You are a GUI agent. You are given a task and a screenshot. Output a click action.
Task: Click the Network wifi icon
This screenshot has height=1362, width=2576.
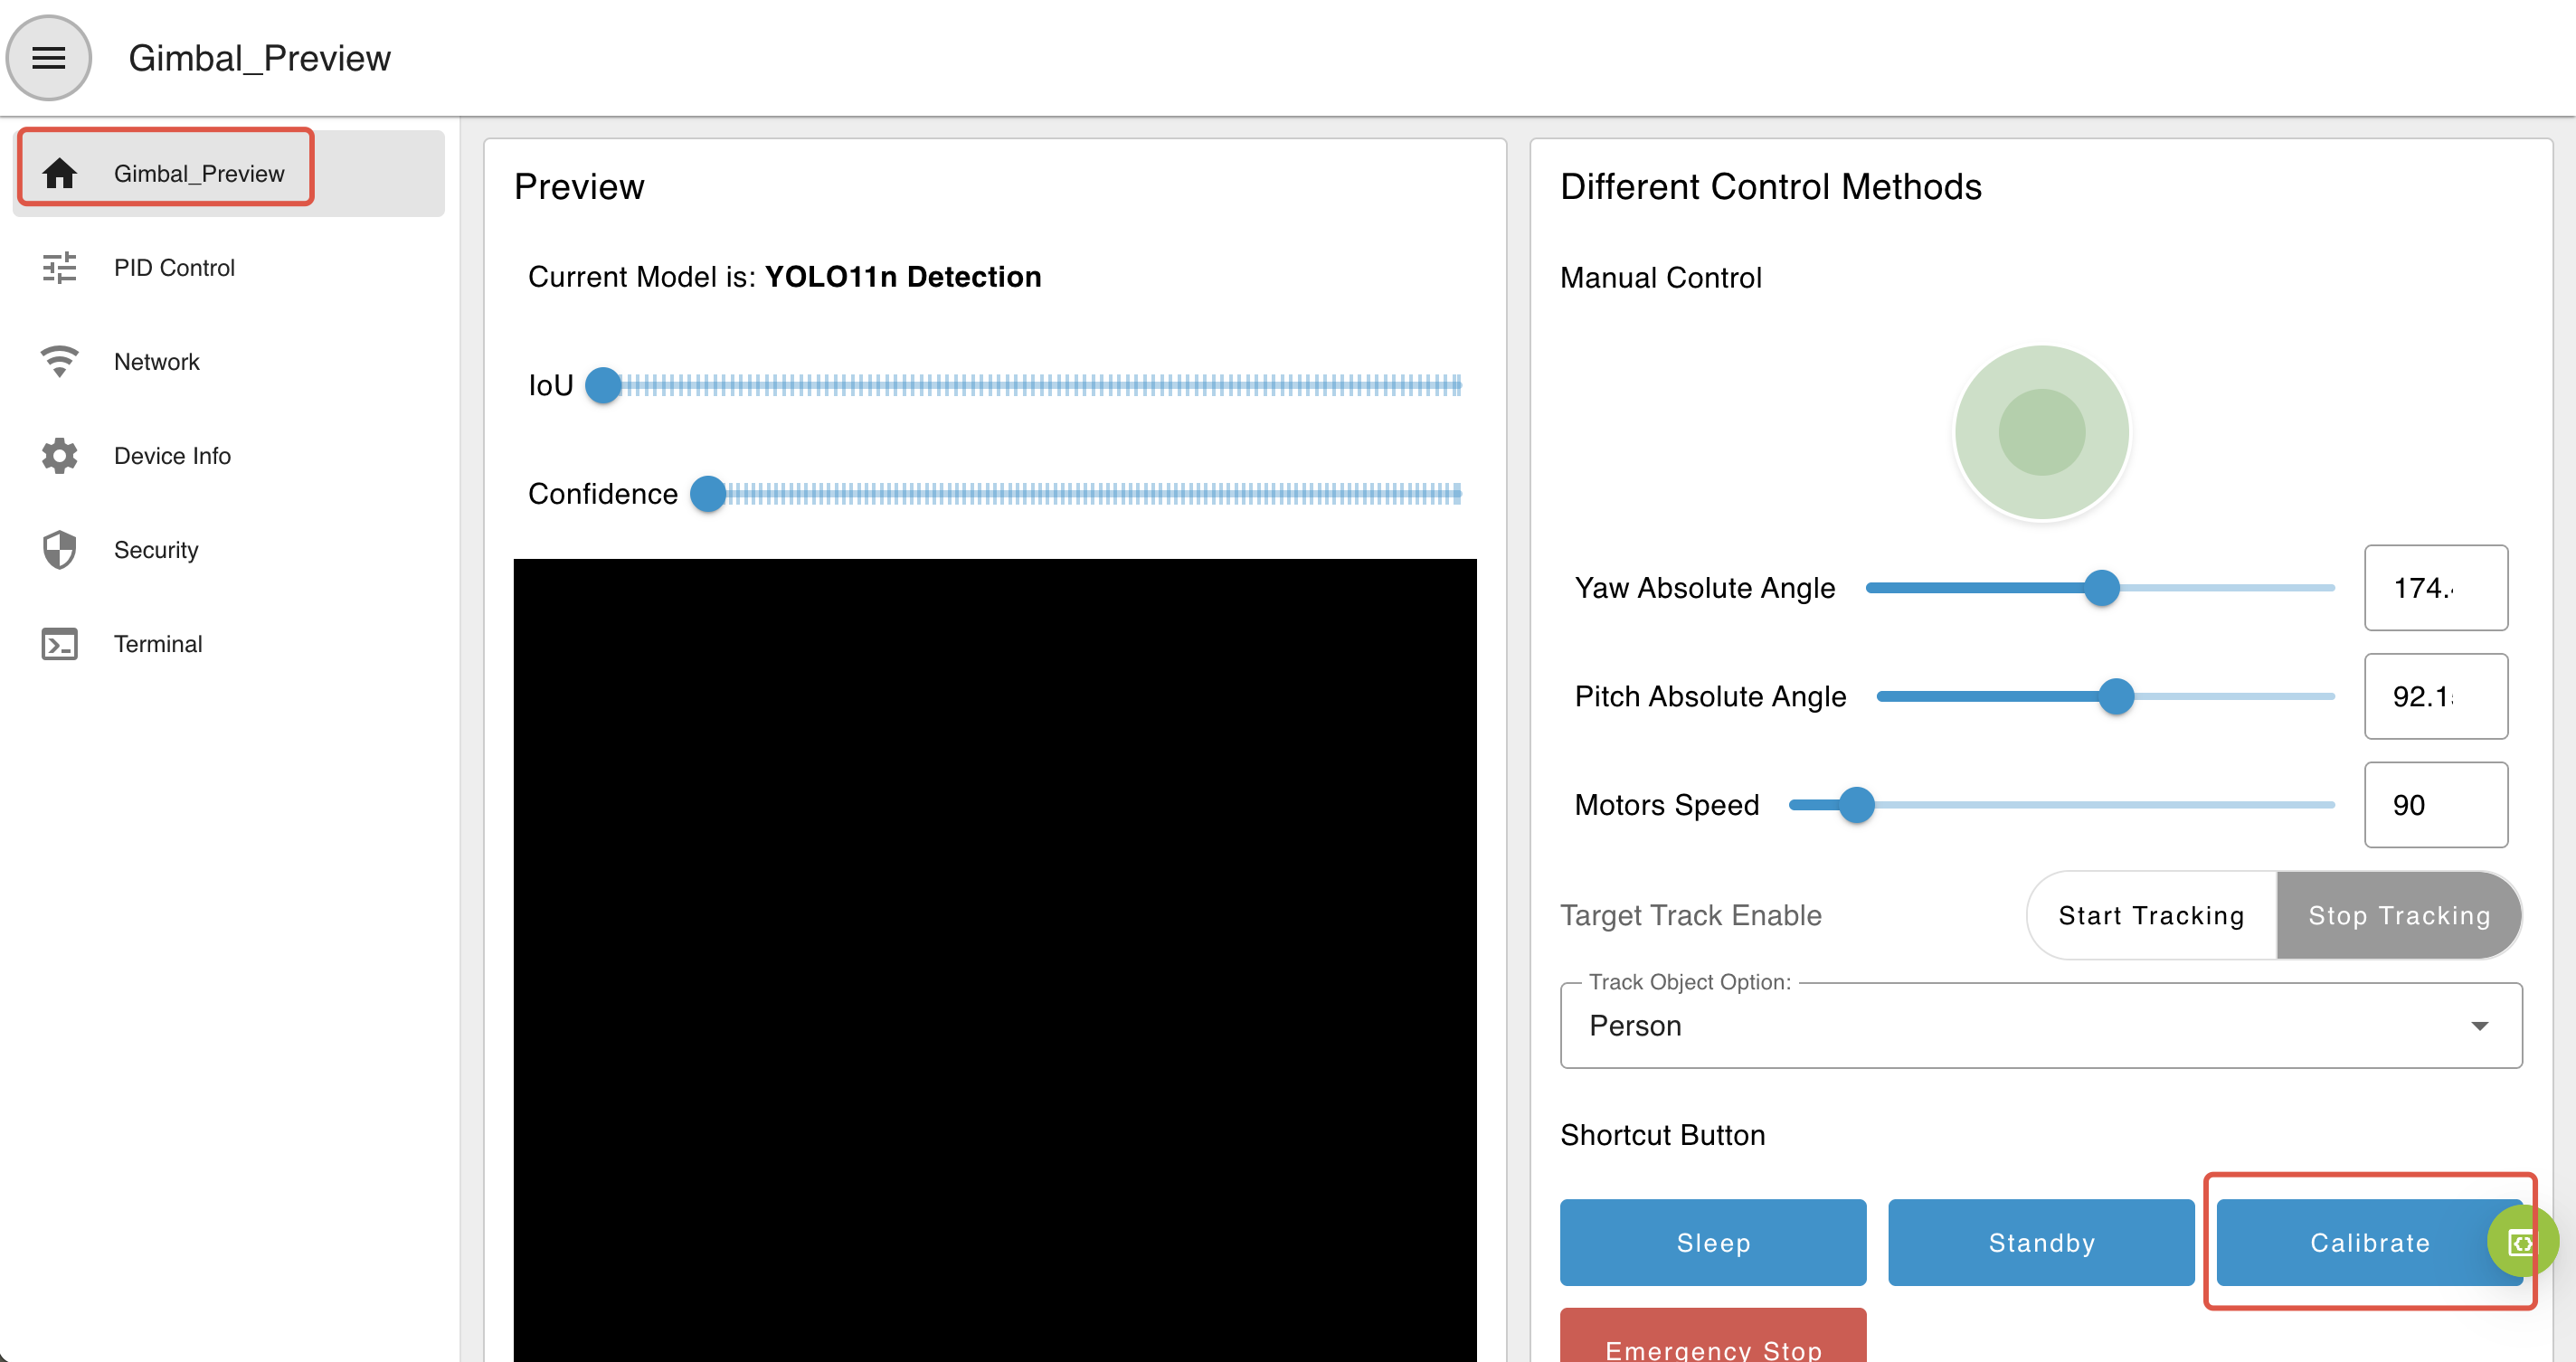click(59, 361)
